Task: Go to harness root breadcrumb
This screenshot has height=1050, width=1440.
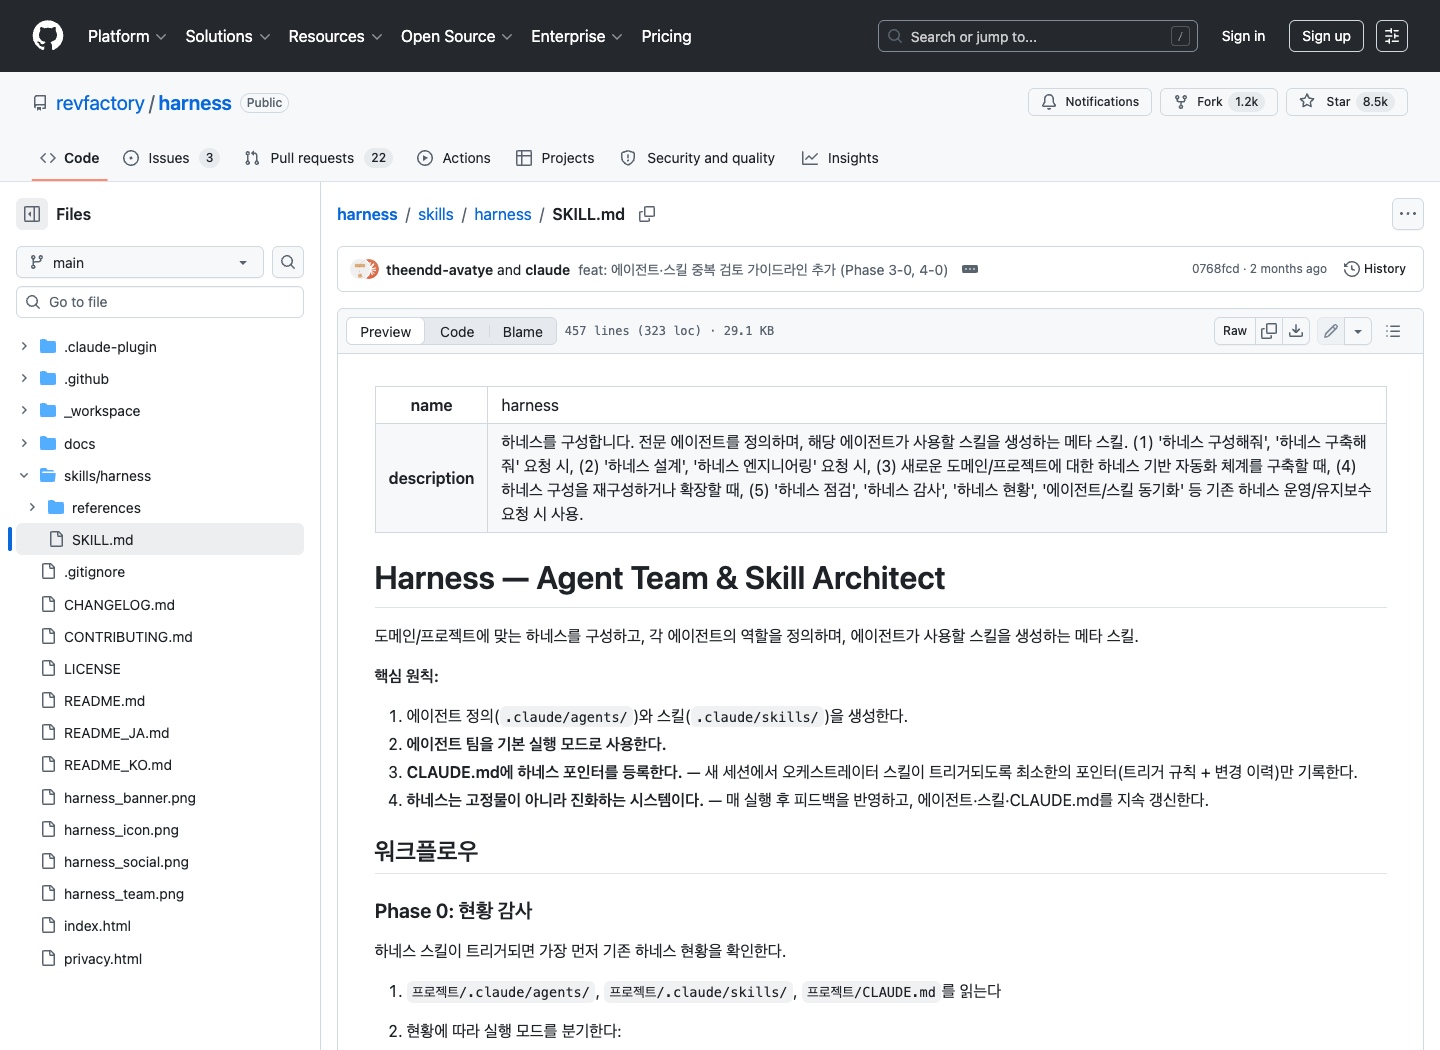Action: click(367, 214)
